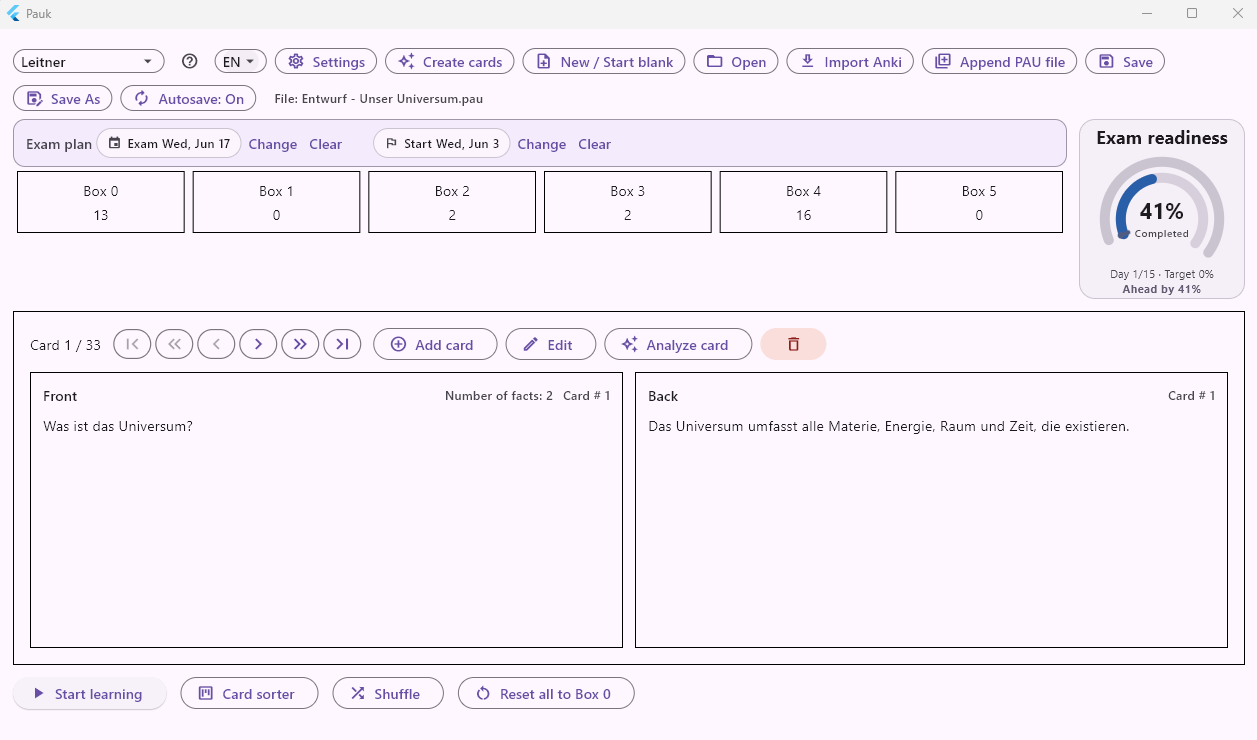Click Clear next to the start date
Screen dimensions: 1257x740
pyautogui.click(x=594, y=144)
